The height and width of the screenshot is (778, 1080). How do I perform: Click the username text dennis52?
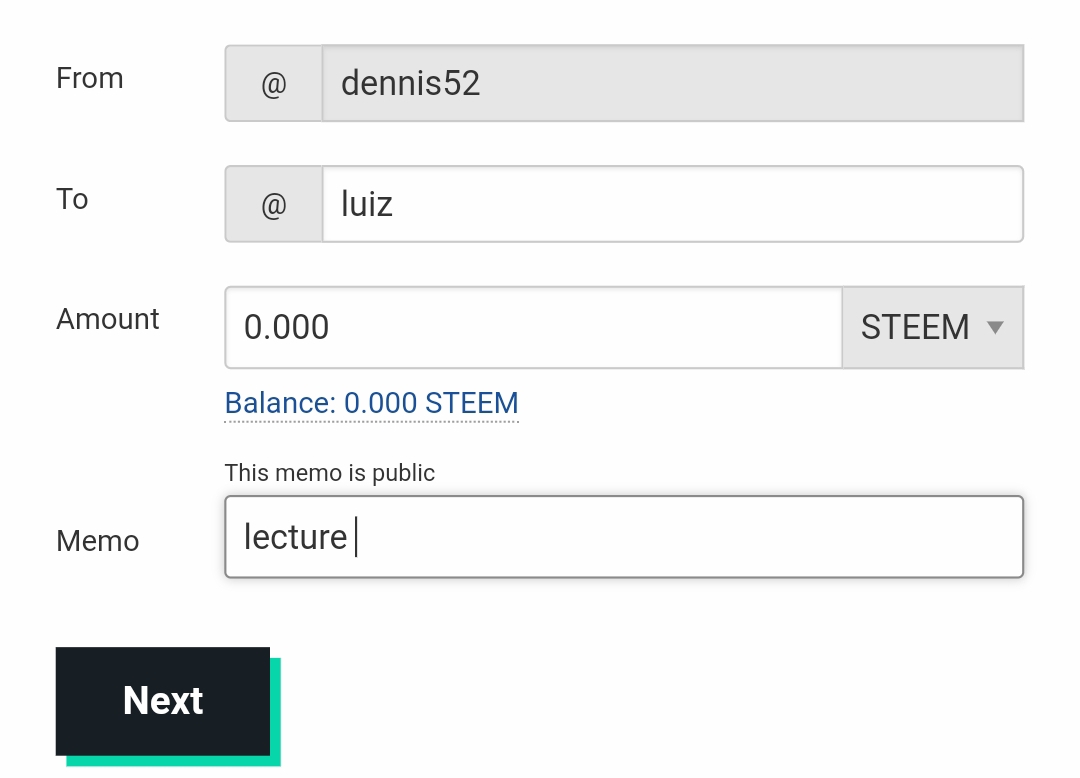tap(410, 84)
